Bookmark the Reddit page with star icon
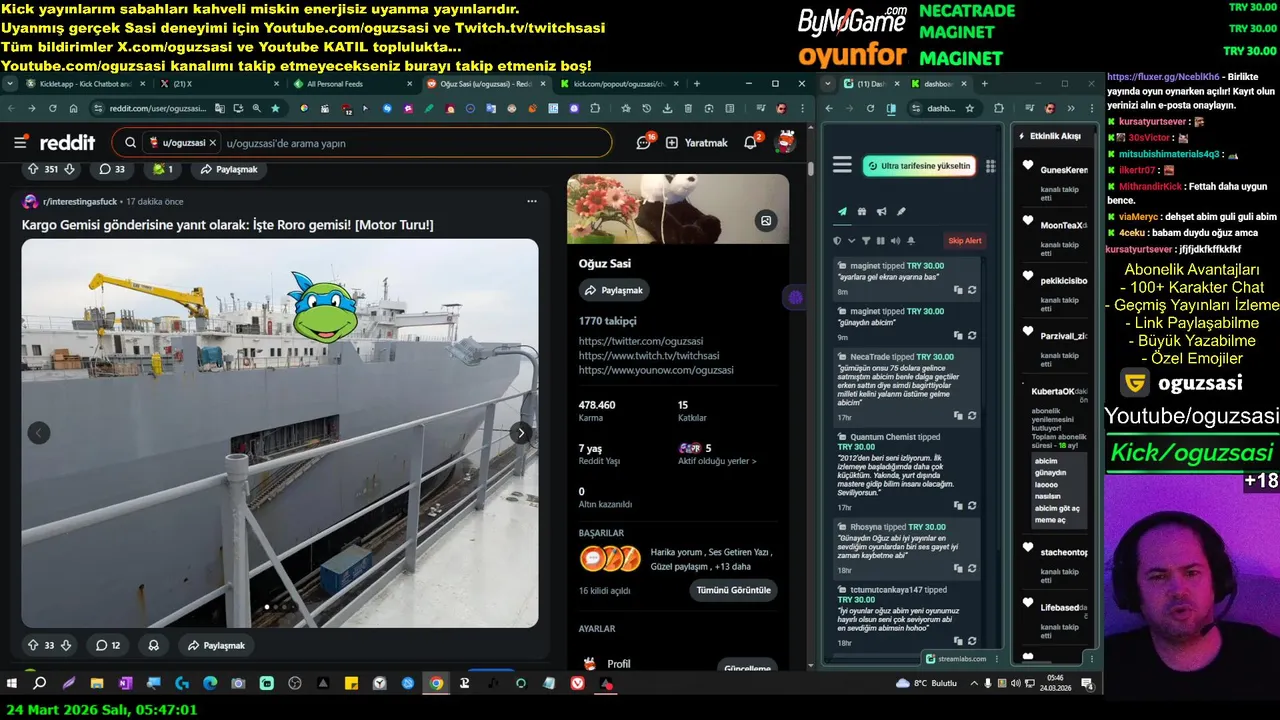This screenshot has width=1280, height=720. tap(275, 108)
